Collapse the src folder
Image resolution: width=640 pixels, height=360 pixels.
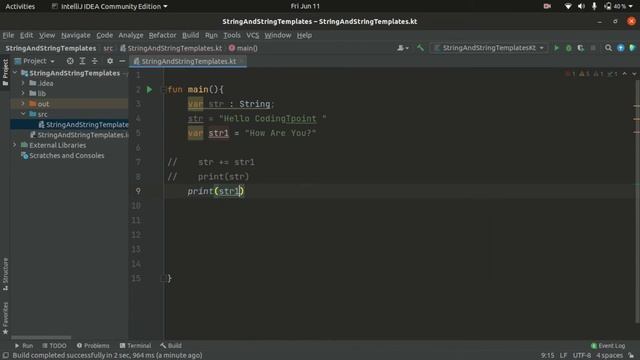pos(23,114)
